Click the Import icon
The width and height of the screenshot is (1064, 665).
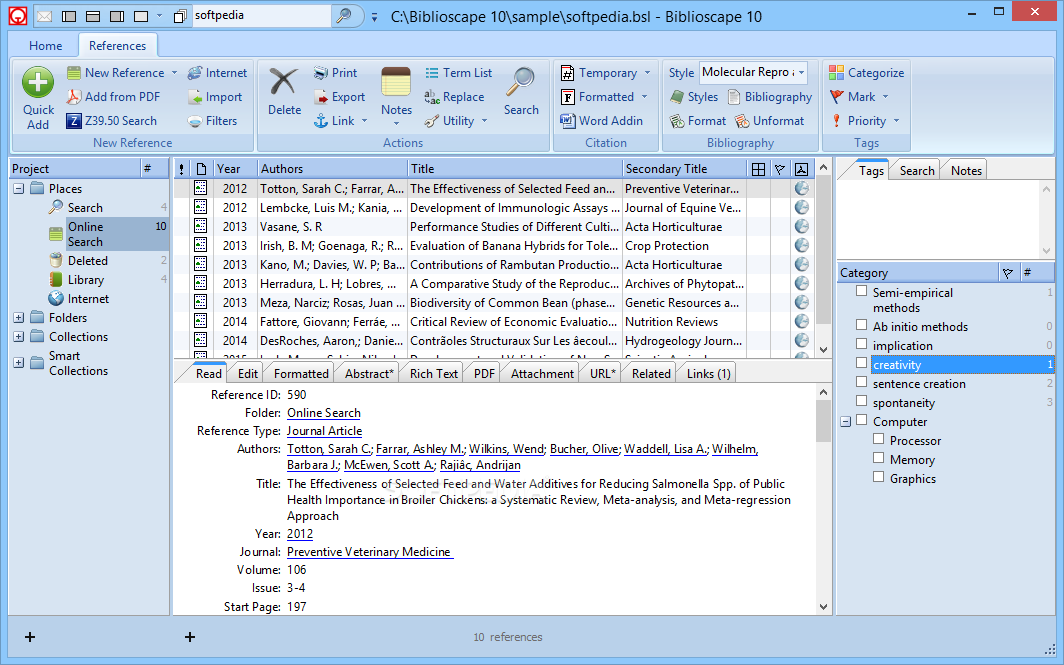coord(195,97)
